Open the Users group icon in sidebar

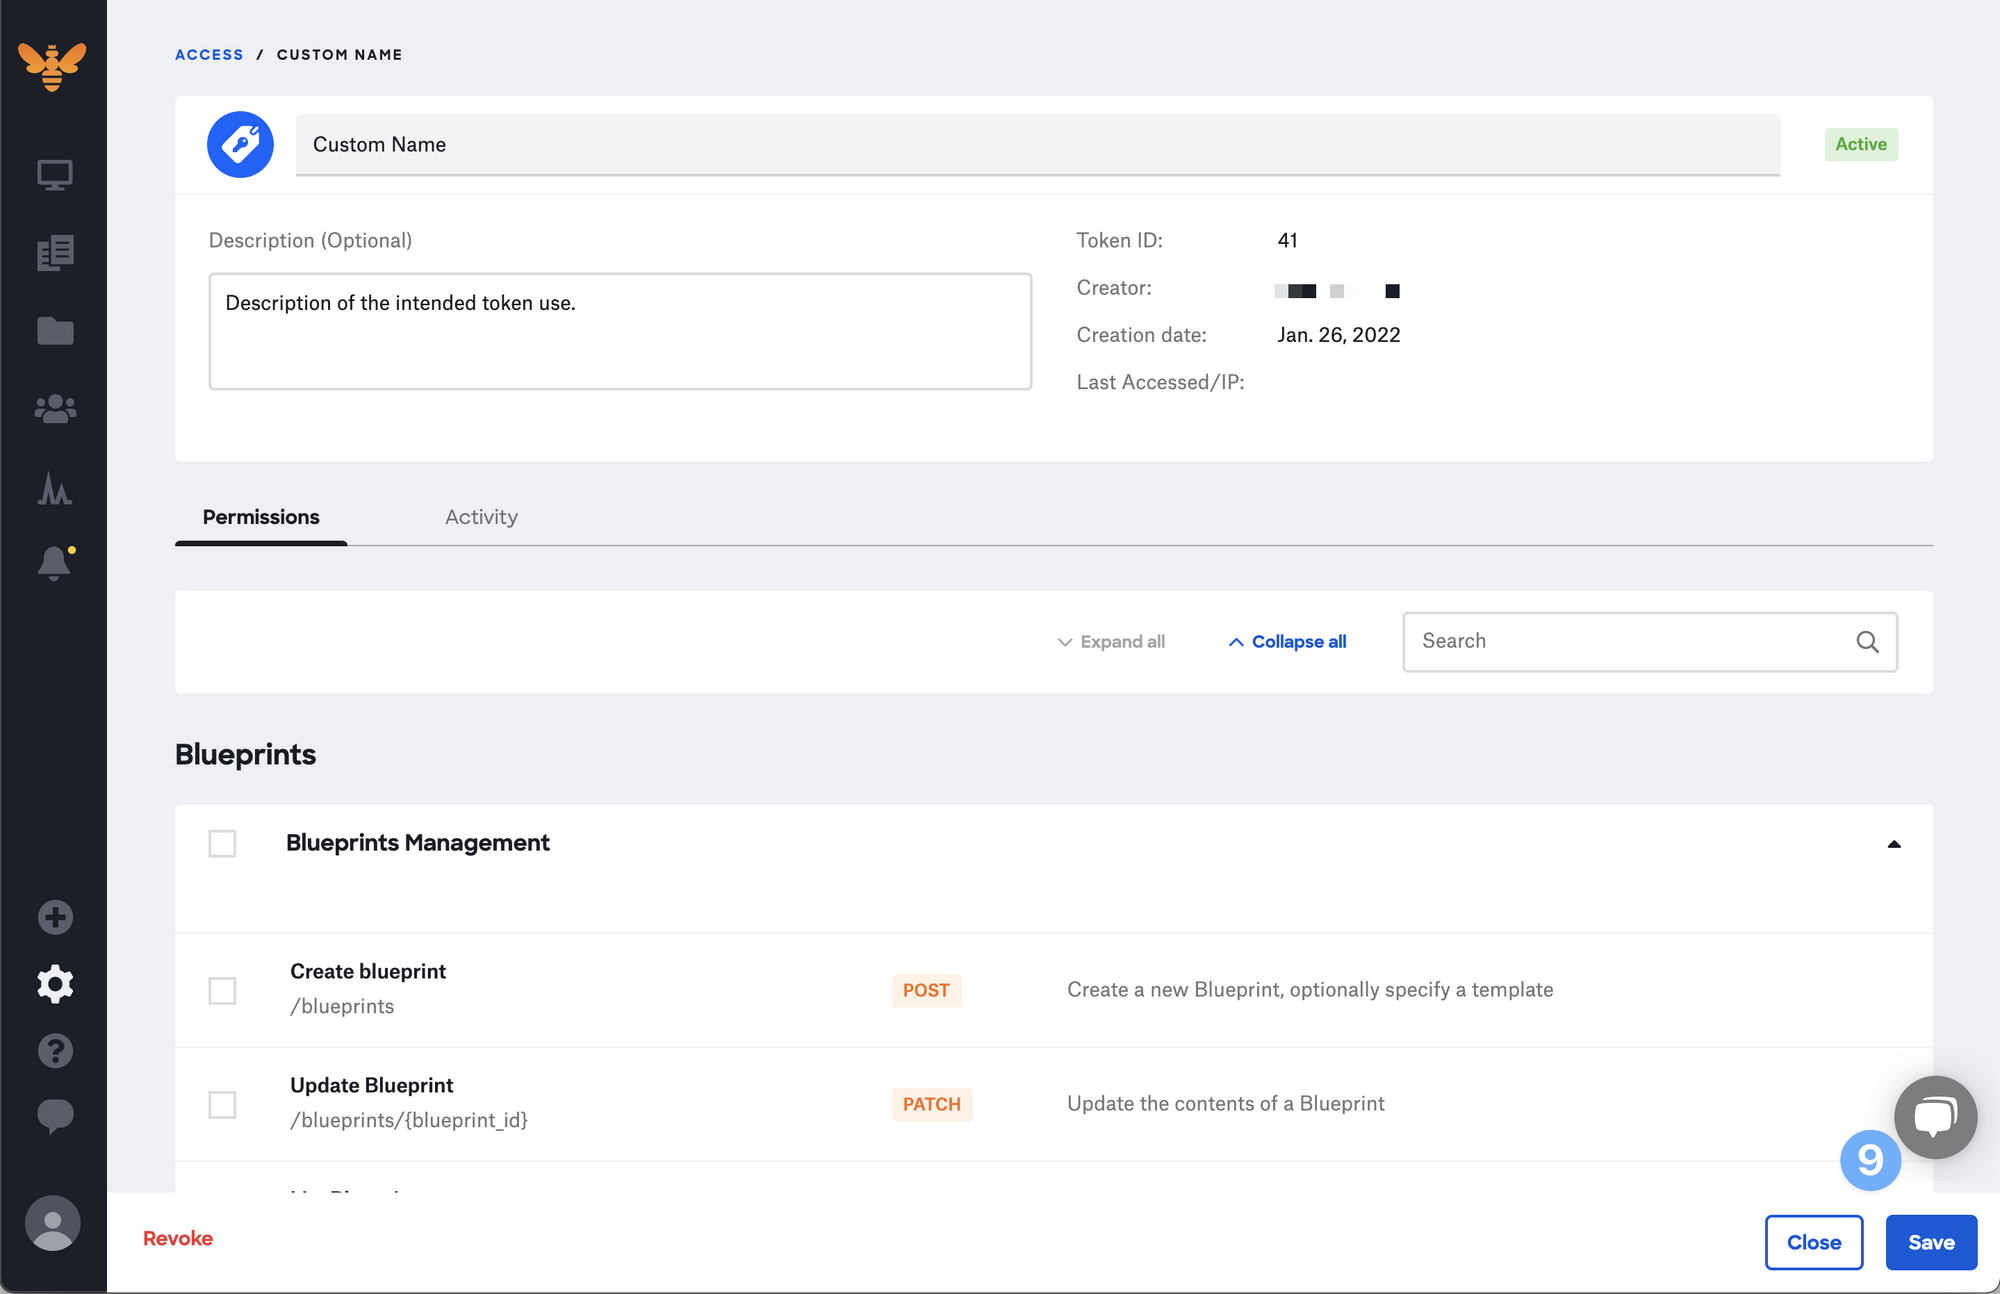55,408
